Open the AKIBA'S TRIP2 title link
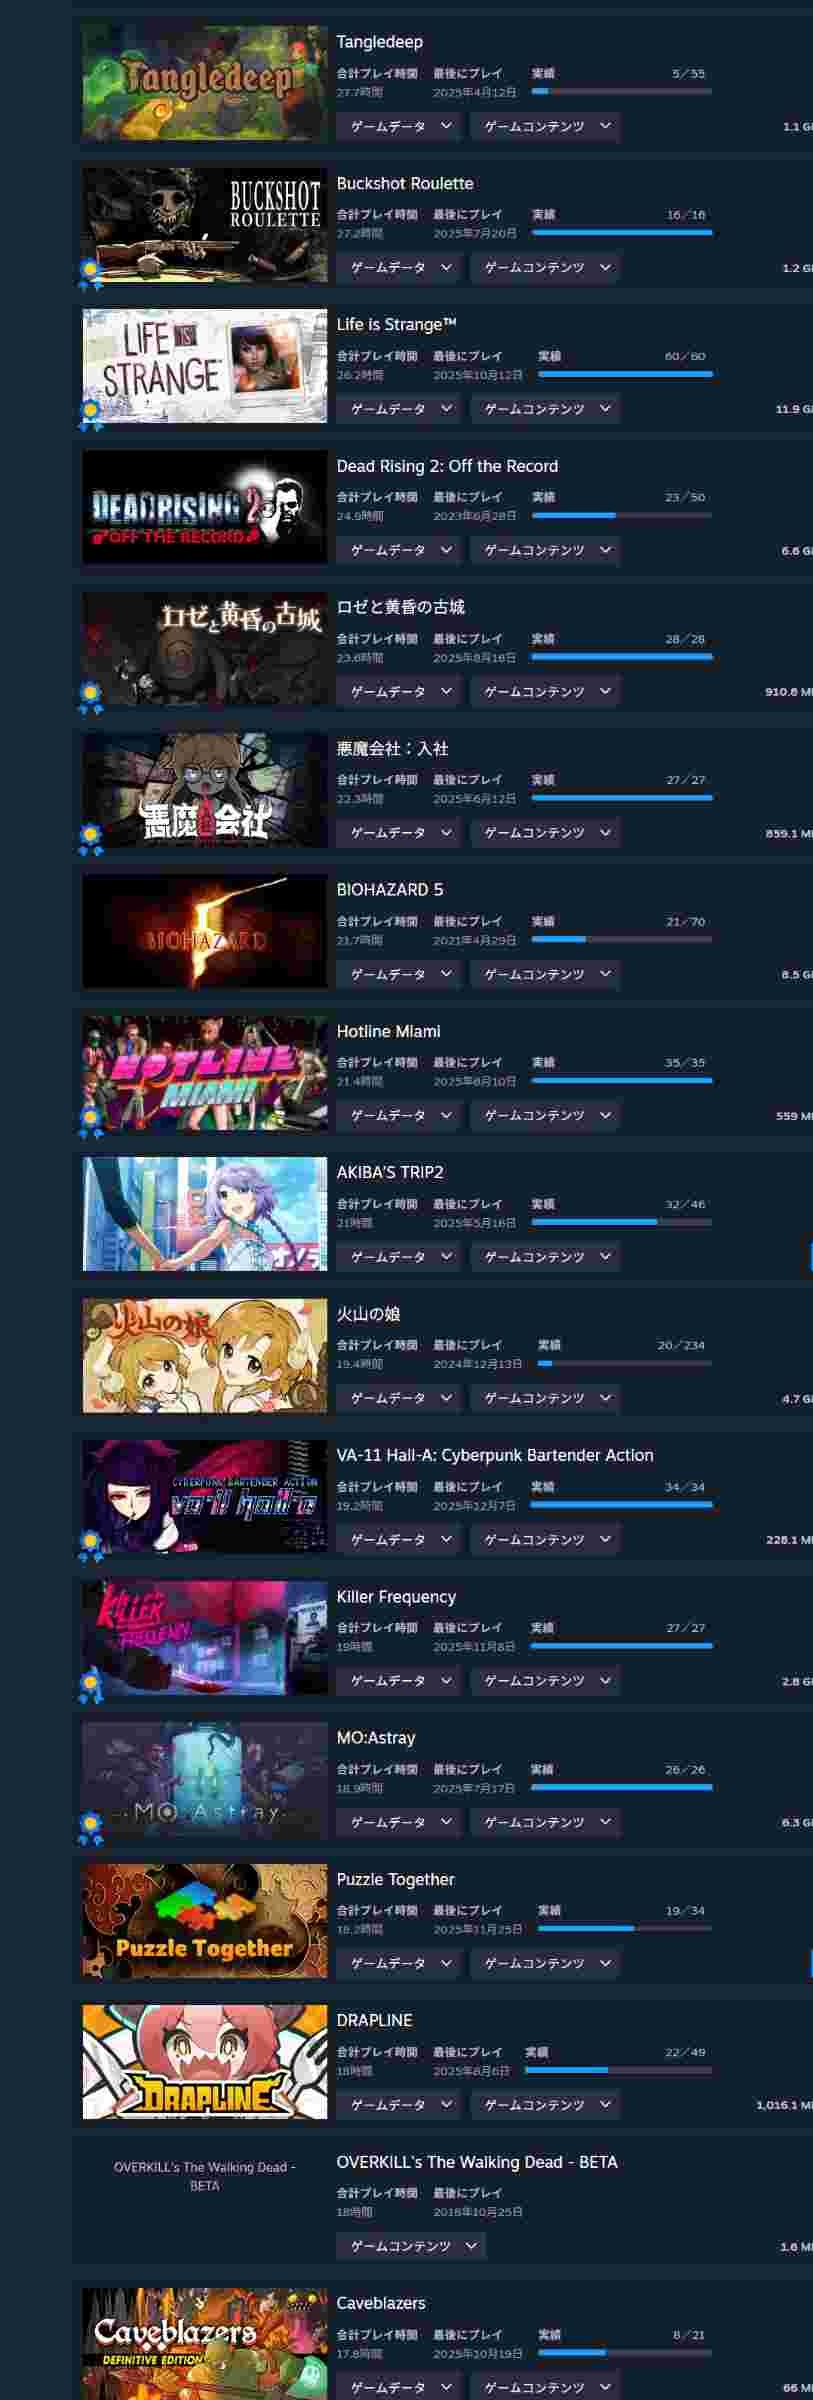Viewport: 813px width, 2400px height. pos(390,1172)
